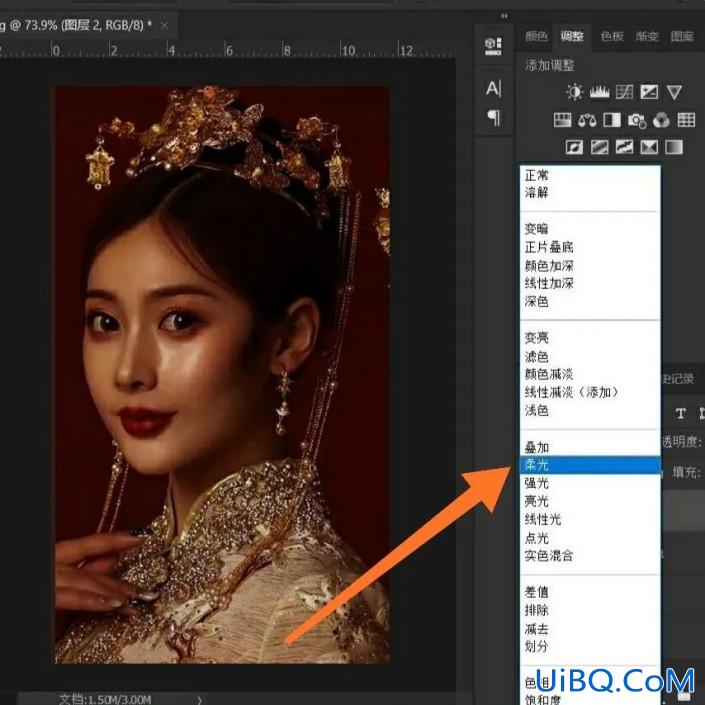Click status bar text 文档:1.50M/3.00M
The width and height of the screenshot is (705, 705).
point(104,700)
